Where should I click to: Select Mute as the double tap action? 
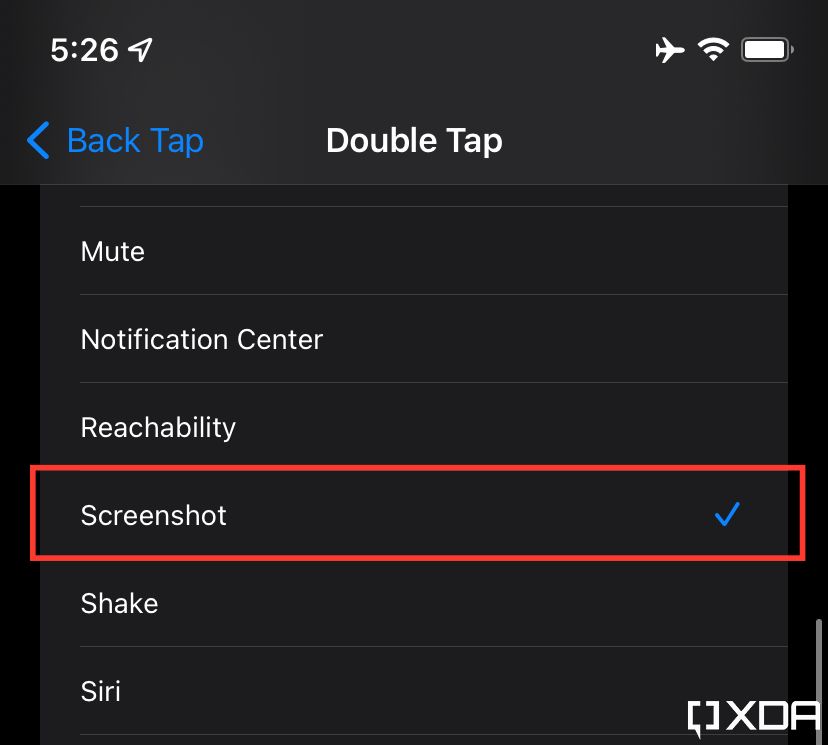112,252
